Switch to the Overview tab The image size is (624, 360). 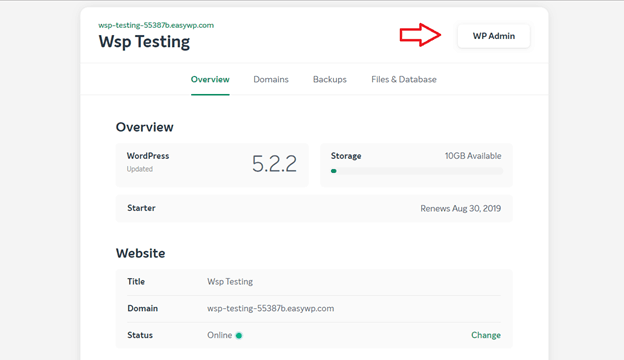click(210, 79)
